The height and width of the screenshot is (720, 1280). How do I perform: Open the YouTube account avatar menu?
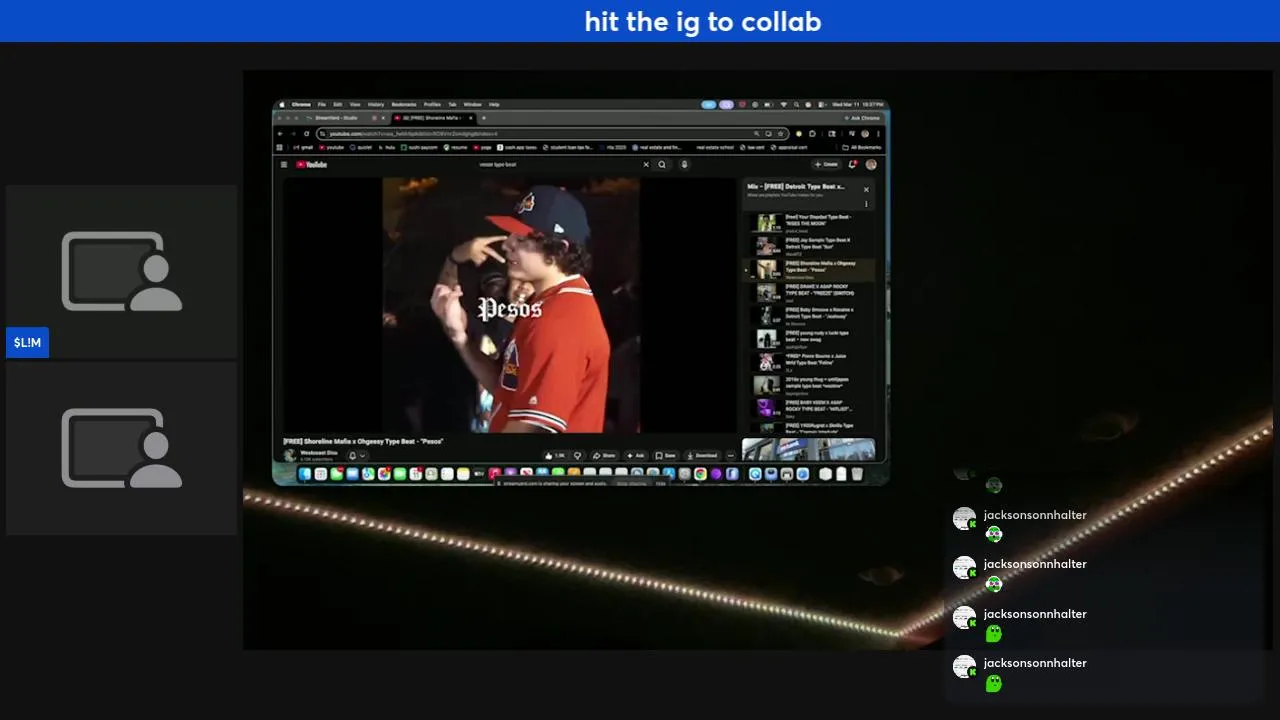point(871,165)
